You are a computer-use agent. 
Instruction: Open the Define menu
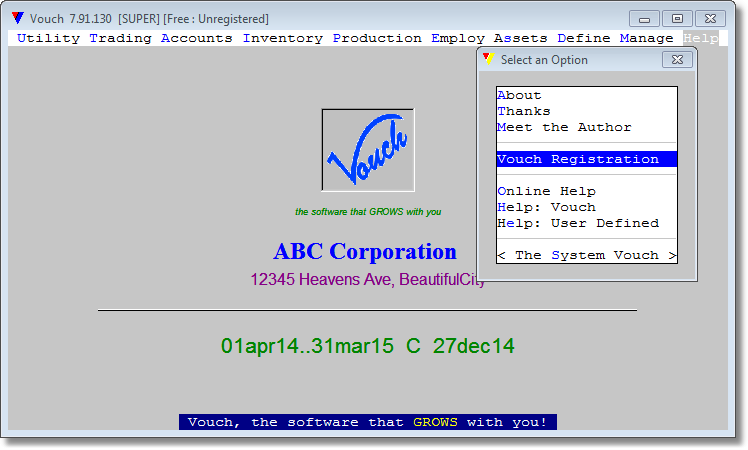pyautogui.click(x=583, y=38)
